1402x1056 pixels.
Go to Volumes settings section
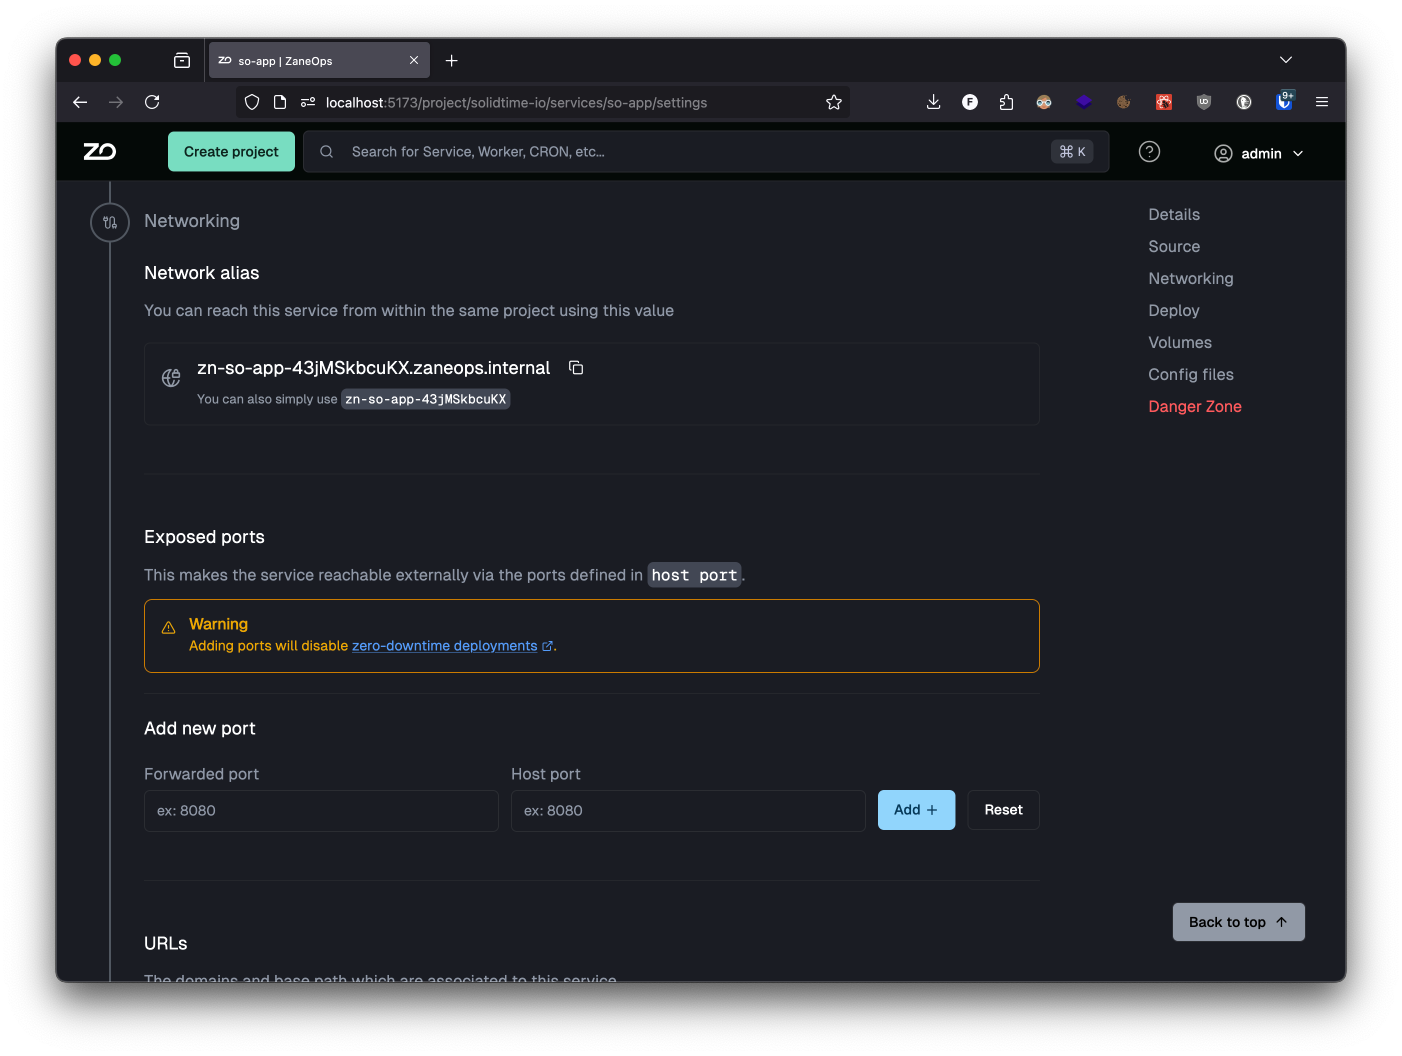(x=1180, y=343)
